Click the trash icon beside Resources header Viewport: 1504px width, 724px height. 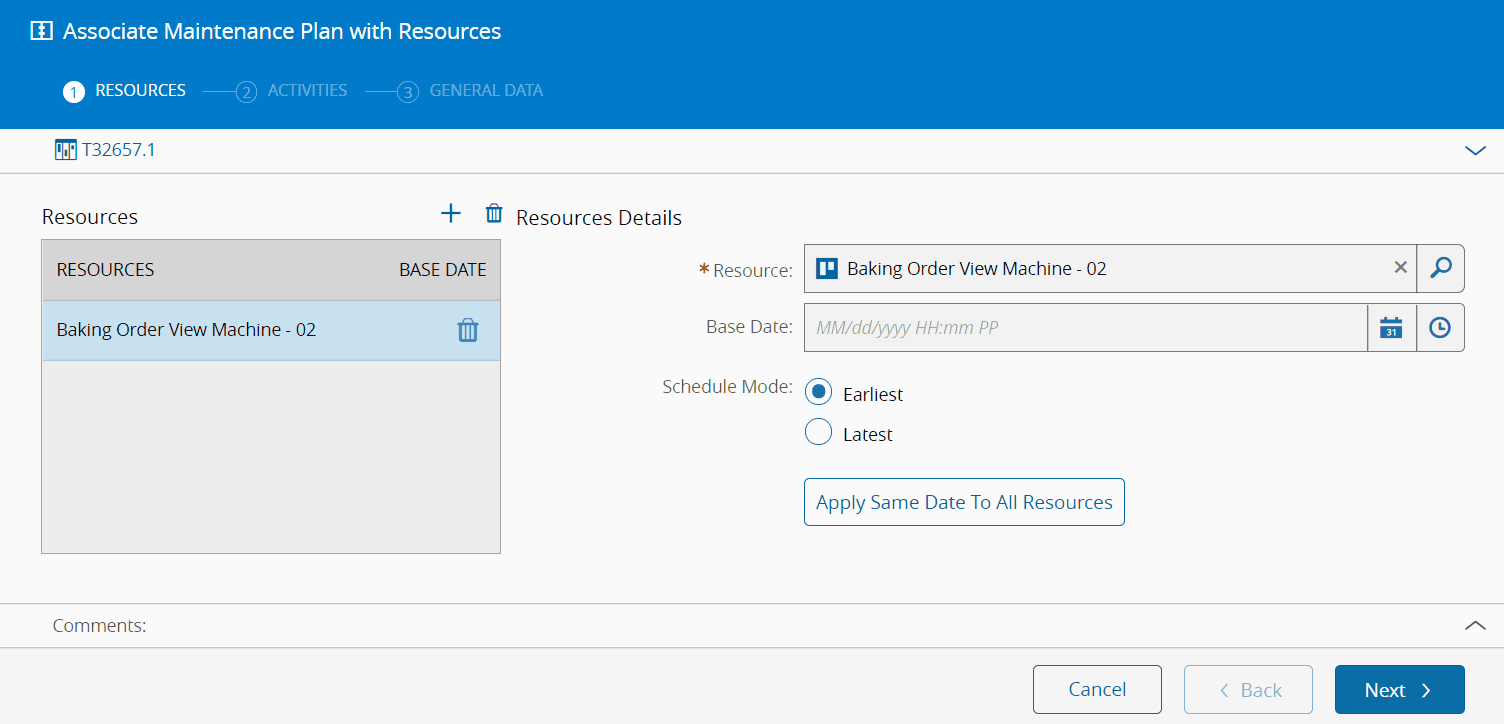tap(494, 213)
